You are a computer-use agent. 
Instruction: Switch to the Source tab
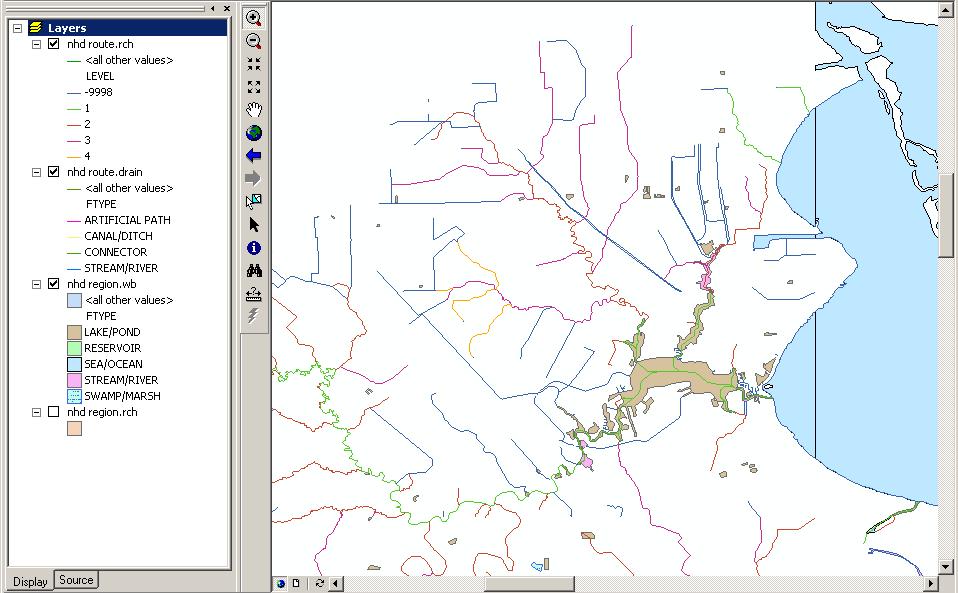[76, 580]
